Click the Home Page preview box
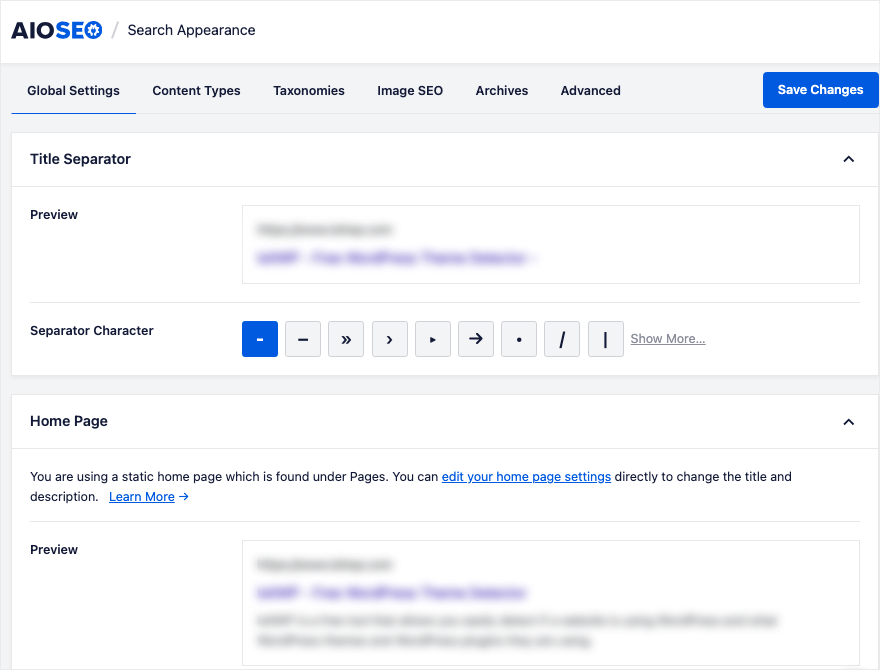 pos(551,603)
